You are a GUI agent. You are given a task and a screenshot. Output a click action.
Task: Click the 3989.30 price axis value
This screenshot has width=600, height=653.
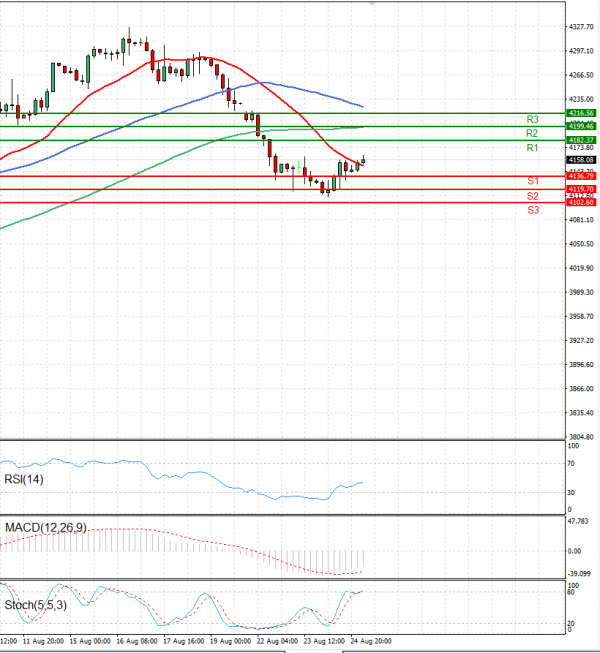tap(581, 292)
